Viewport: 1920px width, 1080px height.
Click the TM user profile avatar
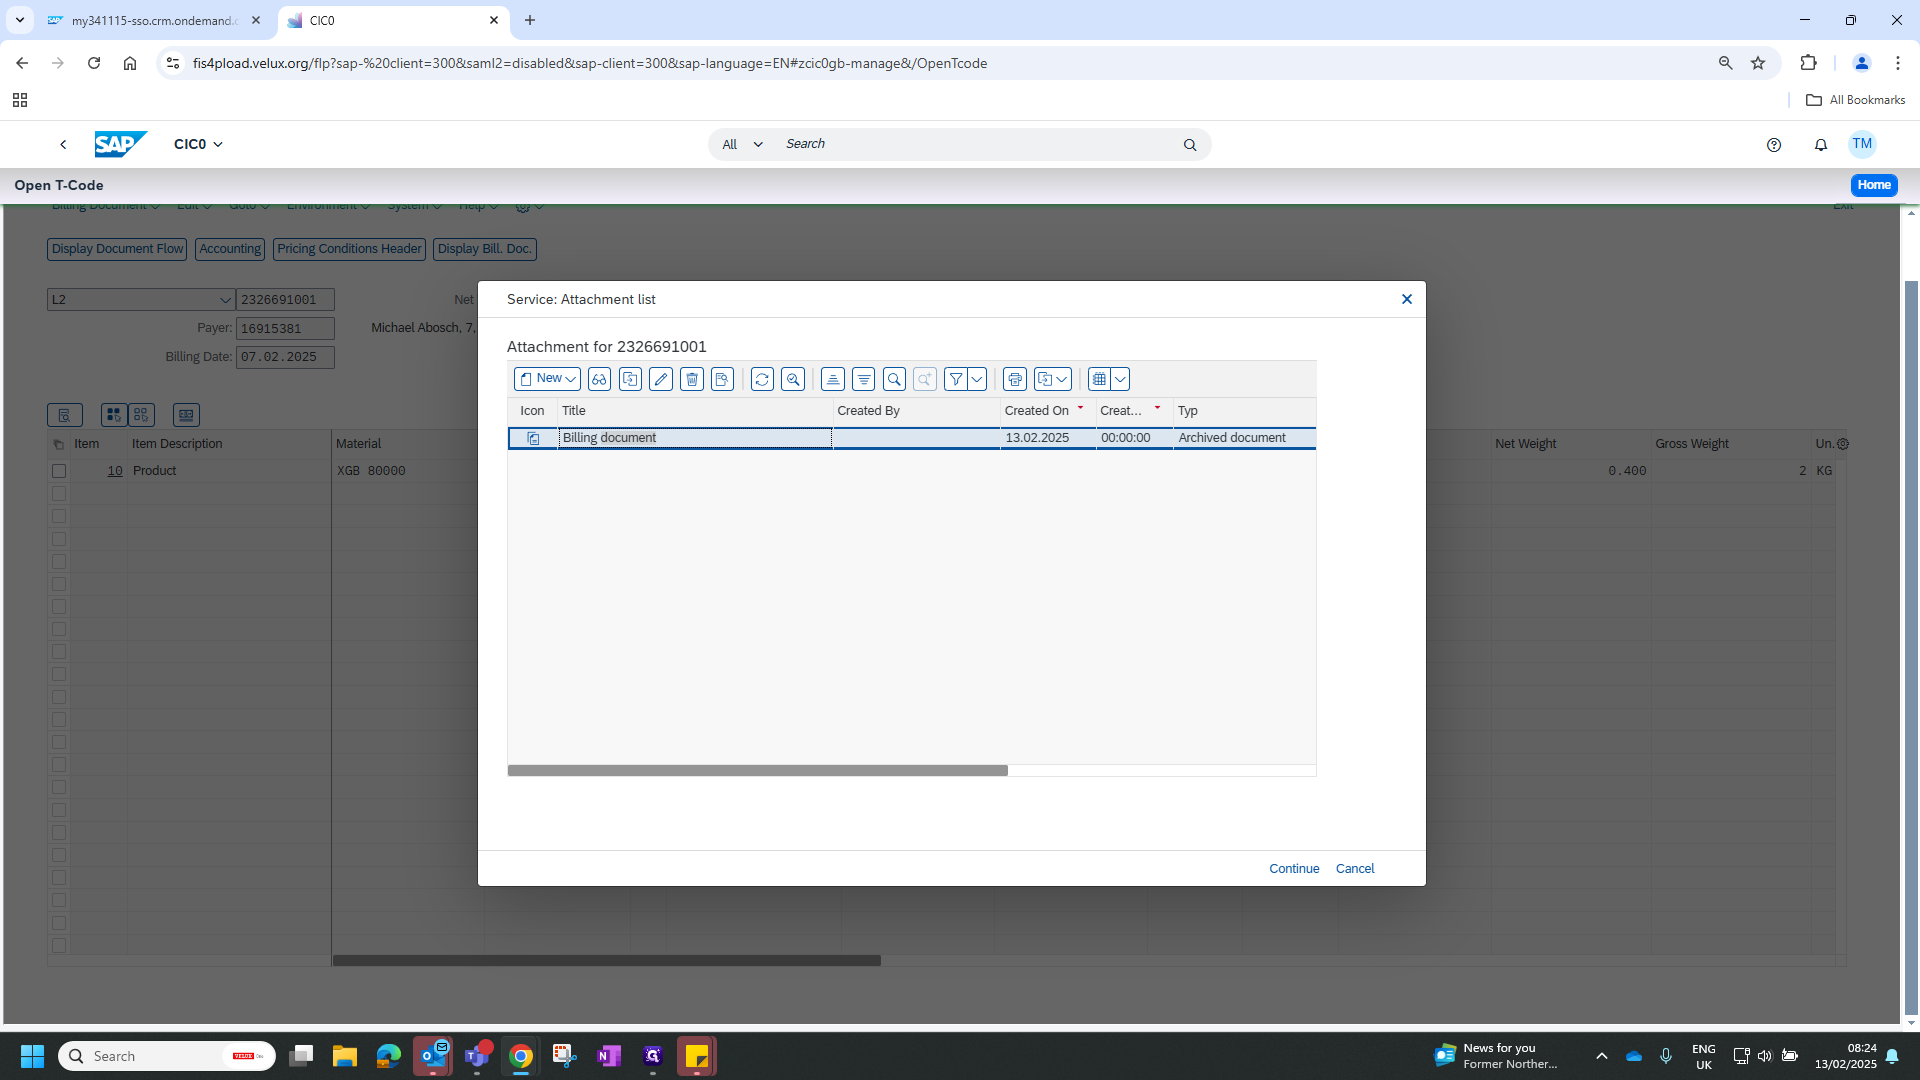(1862, 144)
